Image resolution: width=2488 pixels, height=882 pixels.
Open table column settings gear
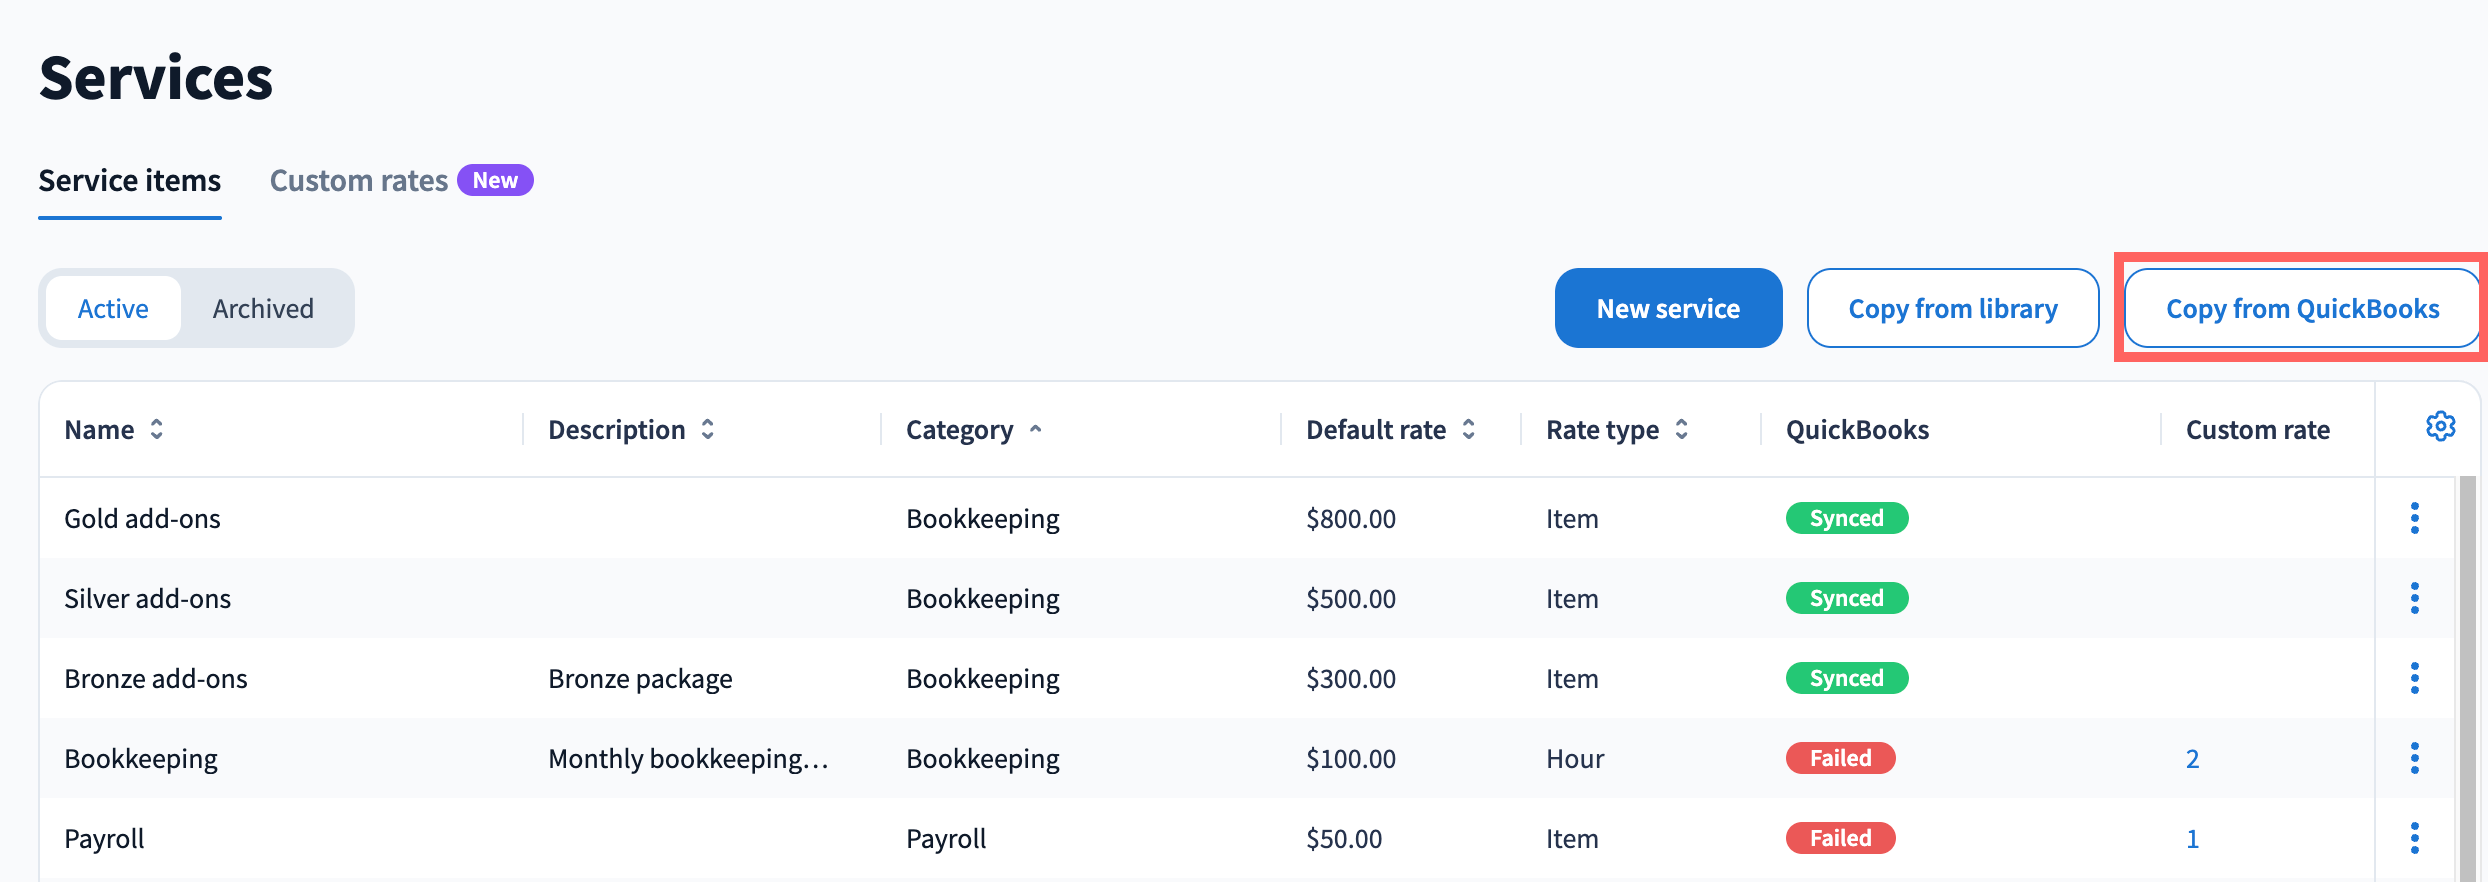(x=2440, y=427)
